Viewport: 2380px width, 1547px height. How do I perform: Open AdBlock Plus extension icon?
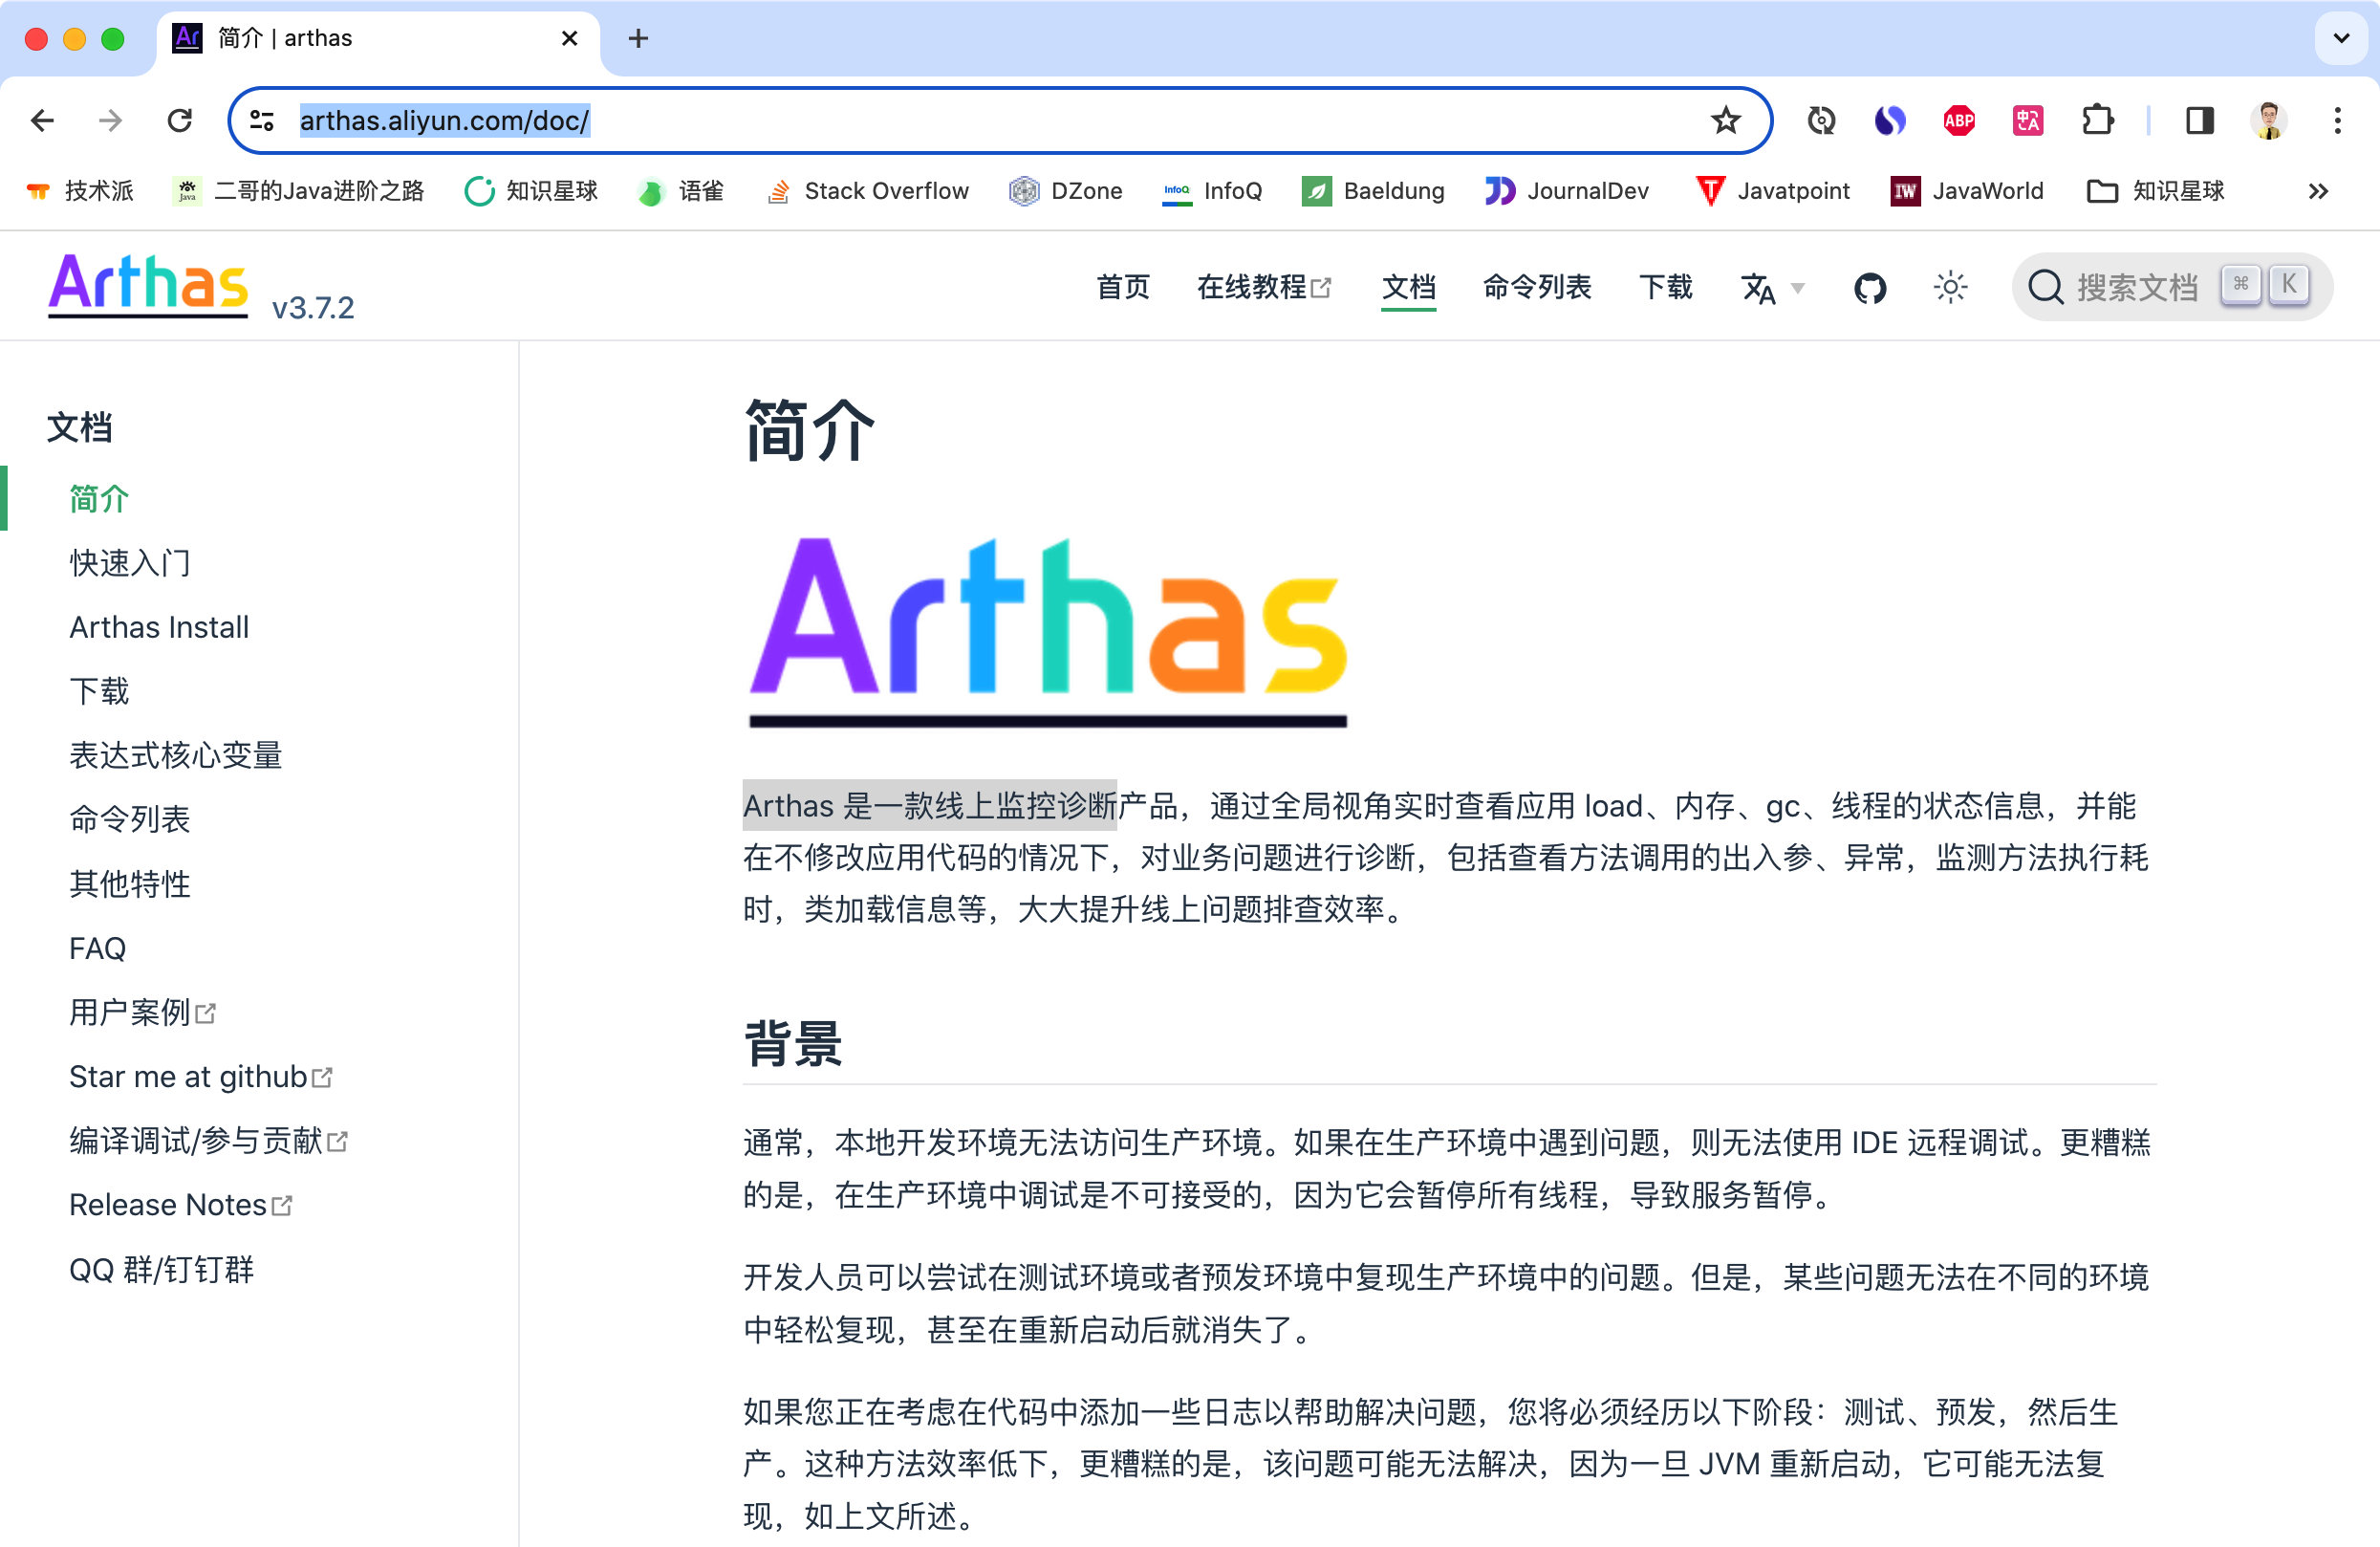click(1958, 121)
